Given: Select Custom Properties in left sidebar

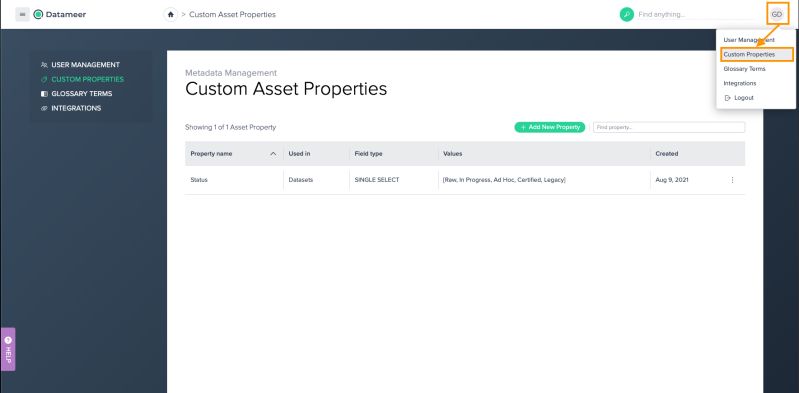Looking at the screenshot, I should (x=87, y=80).
